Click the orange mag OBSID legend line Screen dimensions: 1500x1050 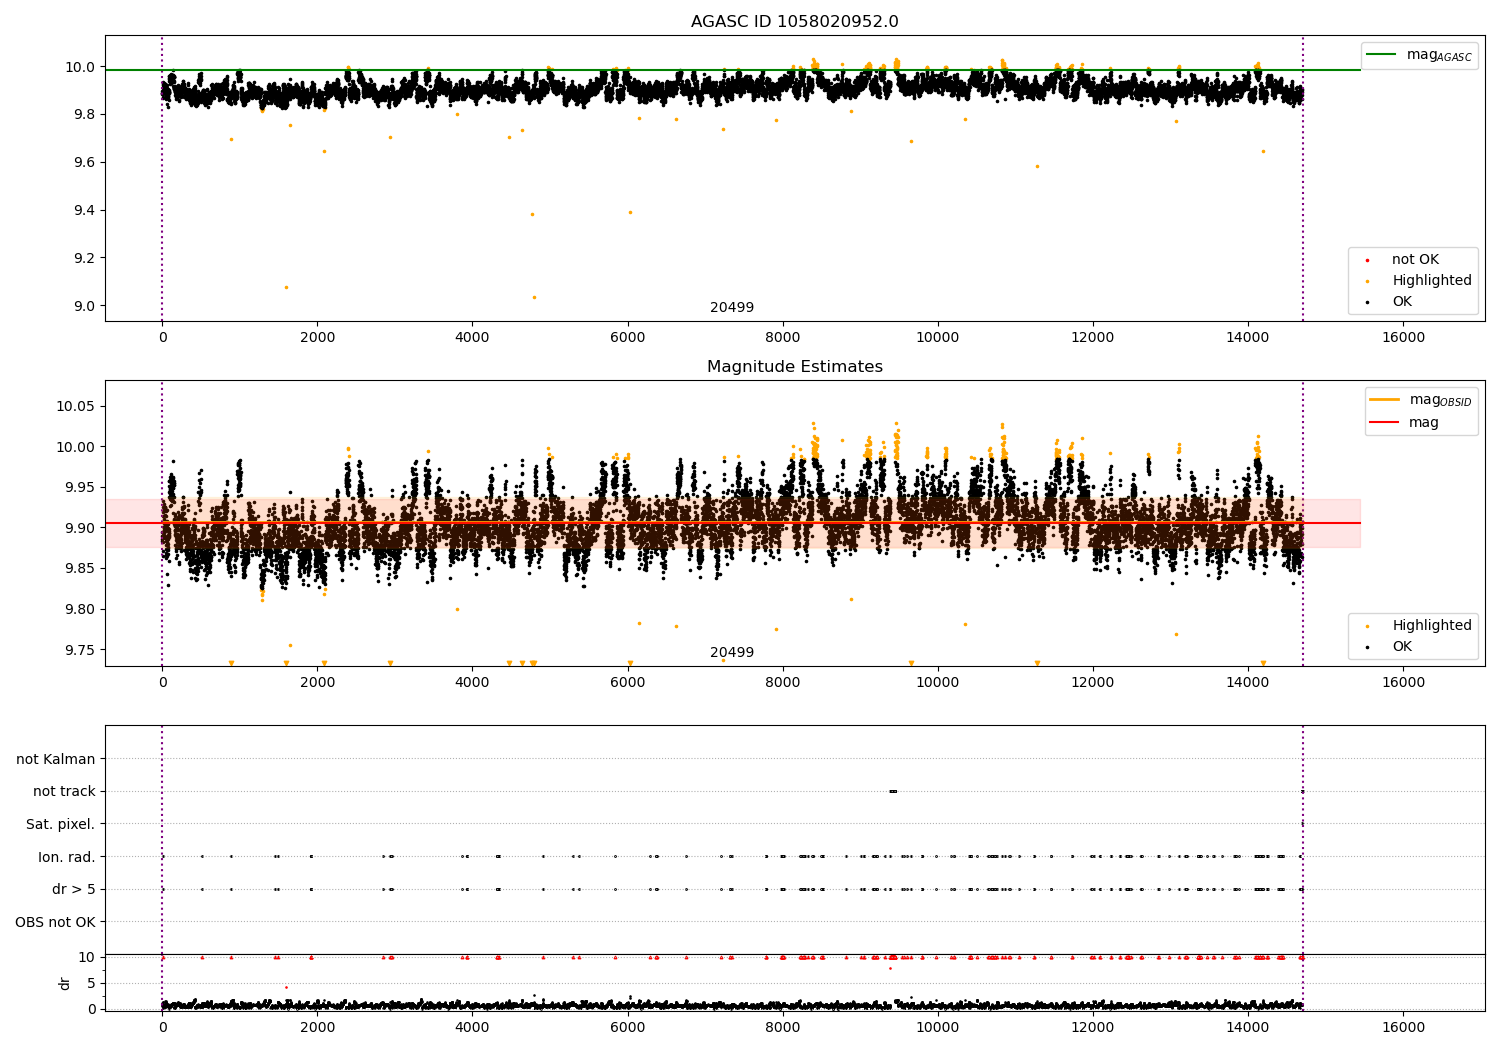click(x=1384, y=400)
